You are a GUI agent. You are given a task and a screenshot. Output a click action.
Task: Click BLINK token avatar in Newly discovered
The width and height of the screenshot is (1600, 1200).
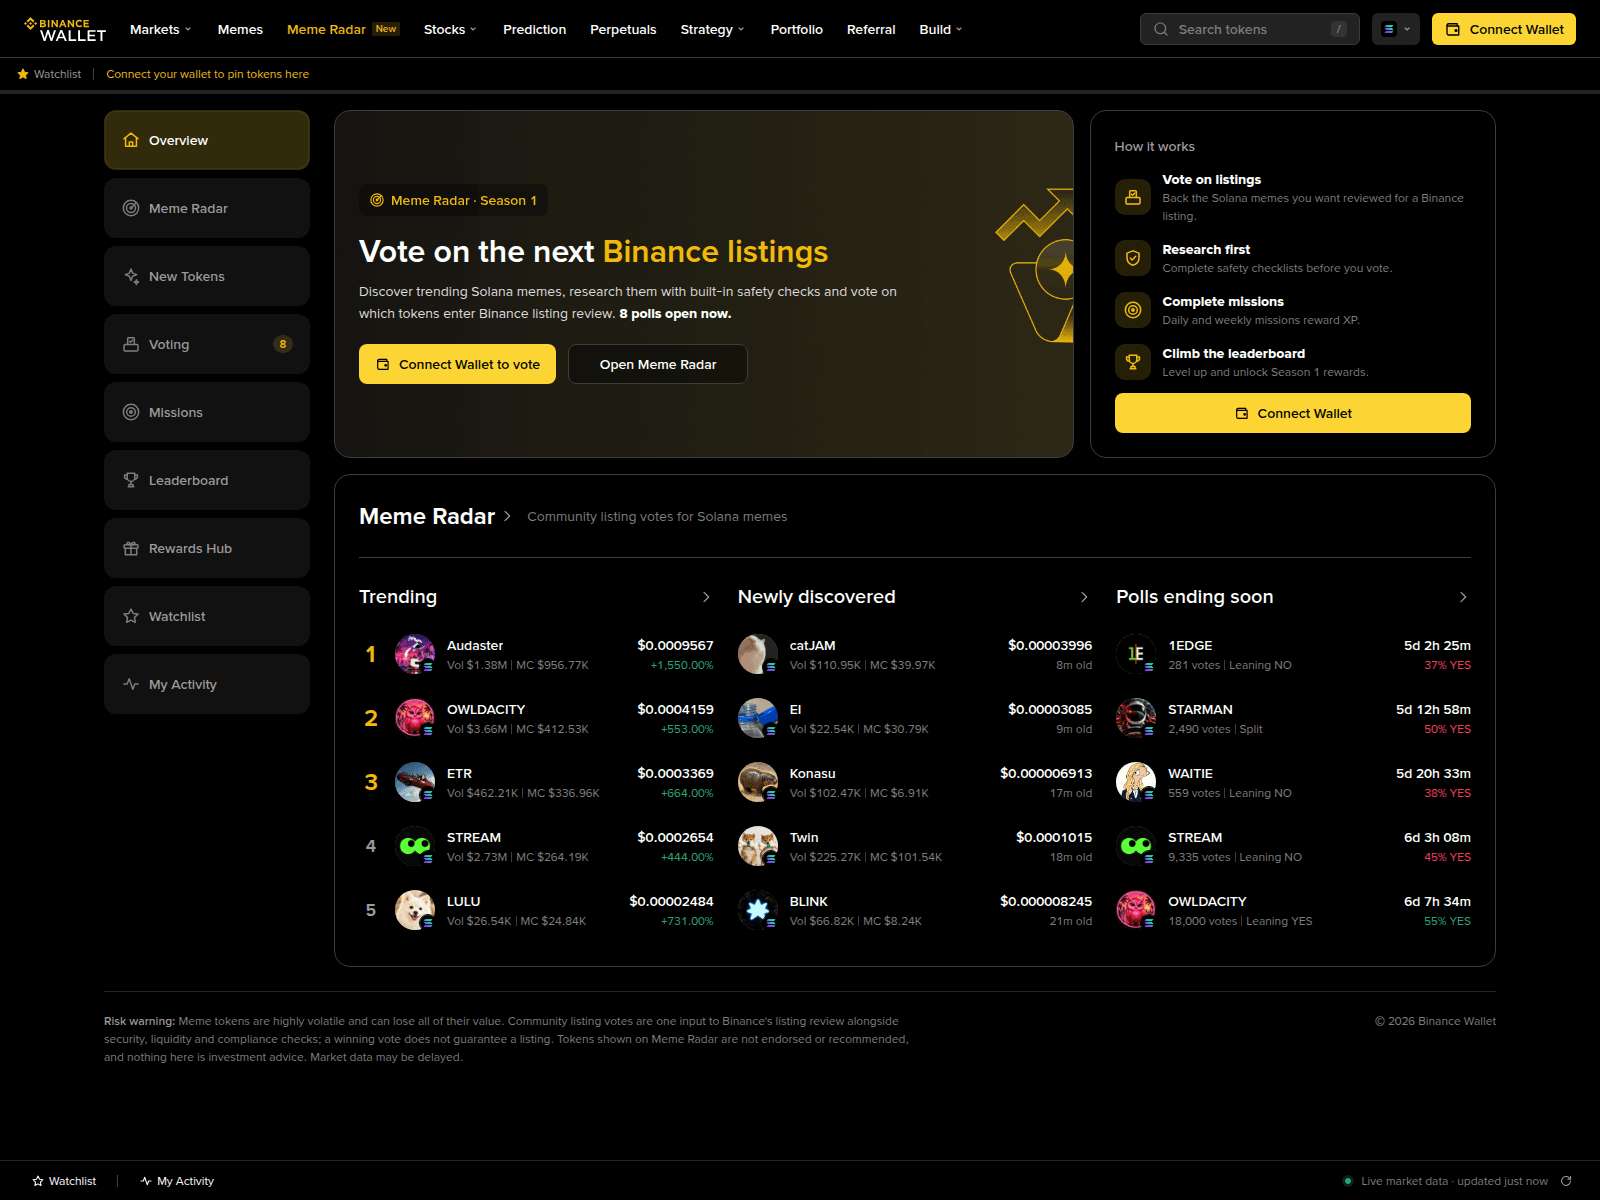[x=758, y=910]
